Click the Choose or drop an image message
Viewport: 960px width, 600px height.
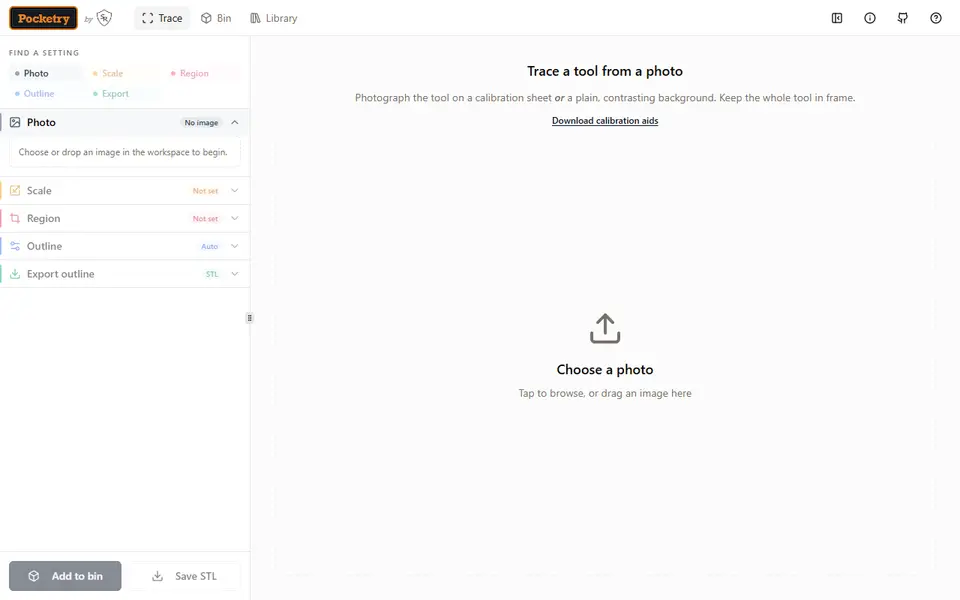[x=123, y=152]
